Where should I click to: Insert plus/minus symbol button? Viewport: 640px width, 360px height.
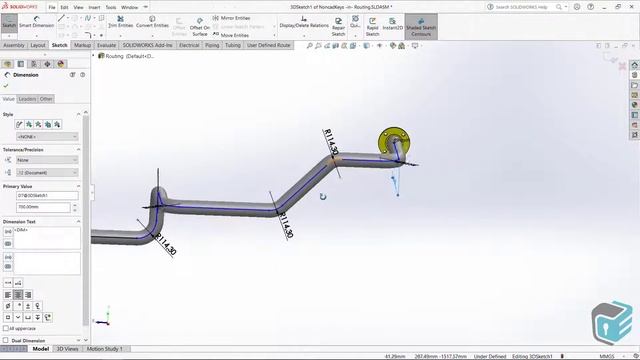28,306
